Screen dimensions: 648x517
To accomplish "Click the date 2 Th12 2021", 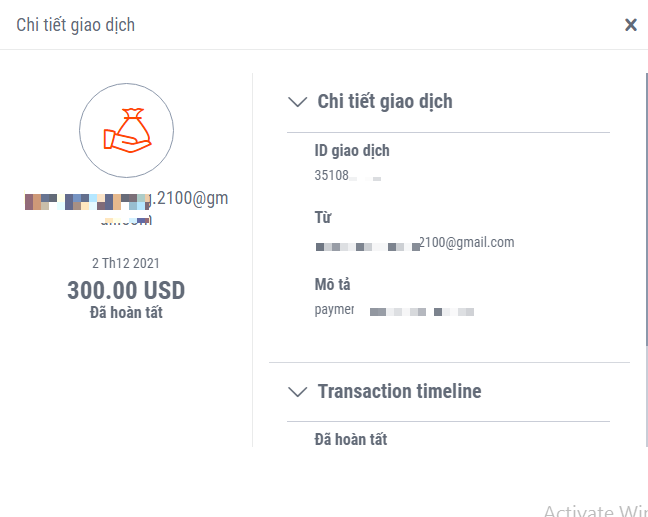I will [x=126, y=264].
